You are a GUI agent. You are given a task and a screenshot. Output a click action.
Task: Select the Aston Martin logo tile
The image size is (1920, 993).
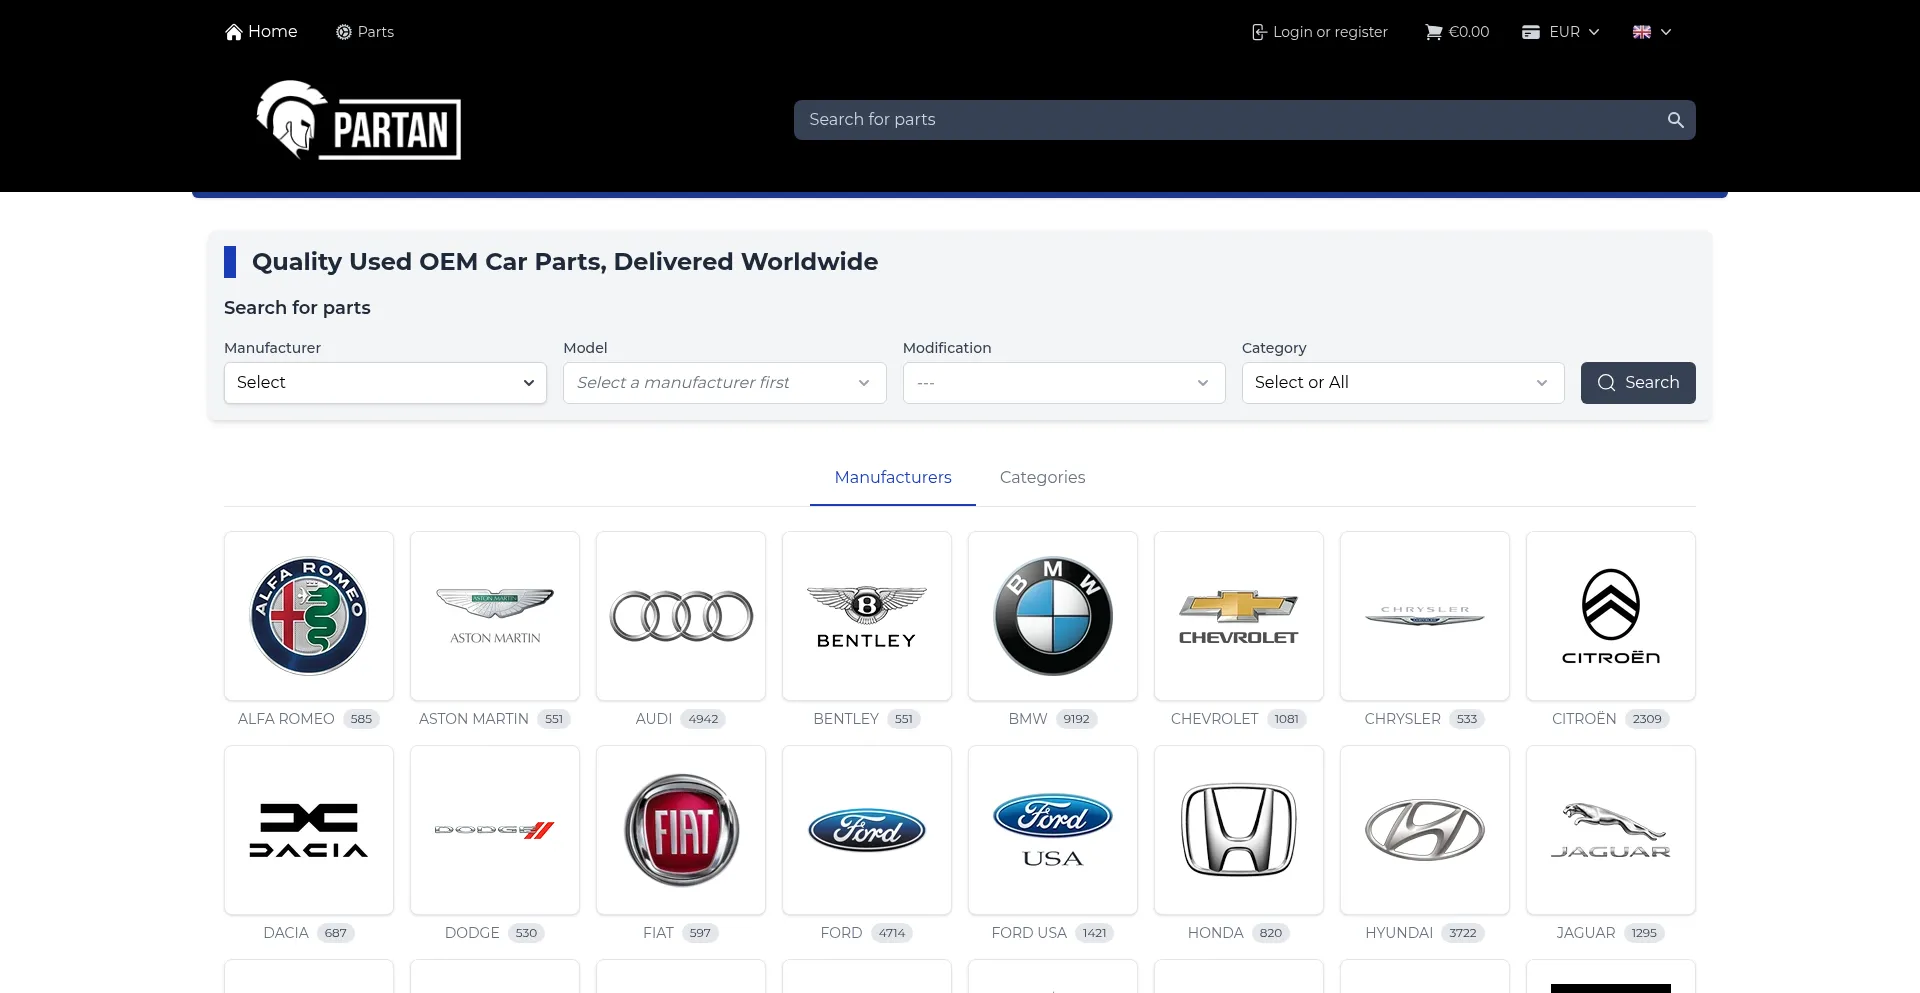495,616
